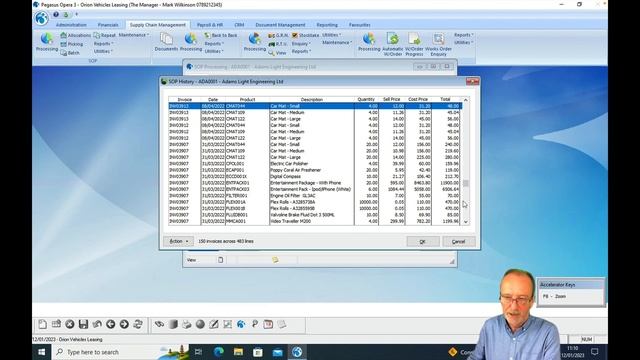The width and height of the screenshot is (640, 360).
Task: Switch to the Favourites tab
Action: 360,25
